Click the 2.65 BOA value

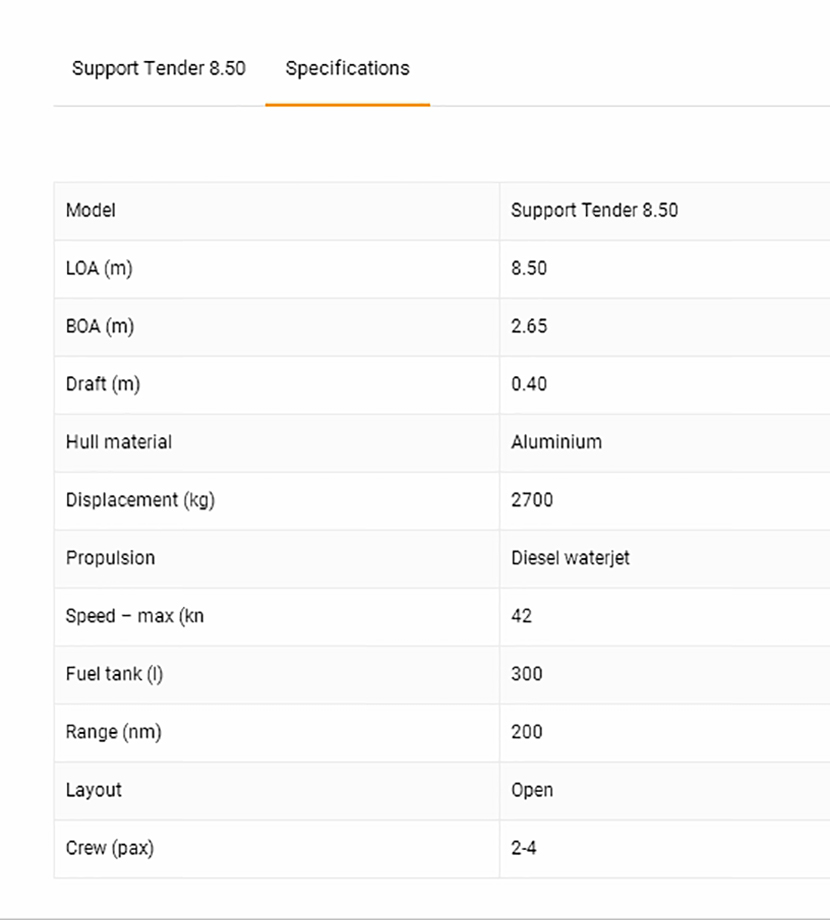click(x=529, y=327)
